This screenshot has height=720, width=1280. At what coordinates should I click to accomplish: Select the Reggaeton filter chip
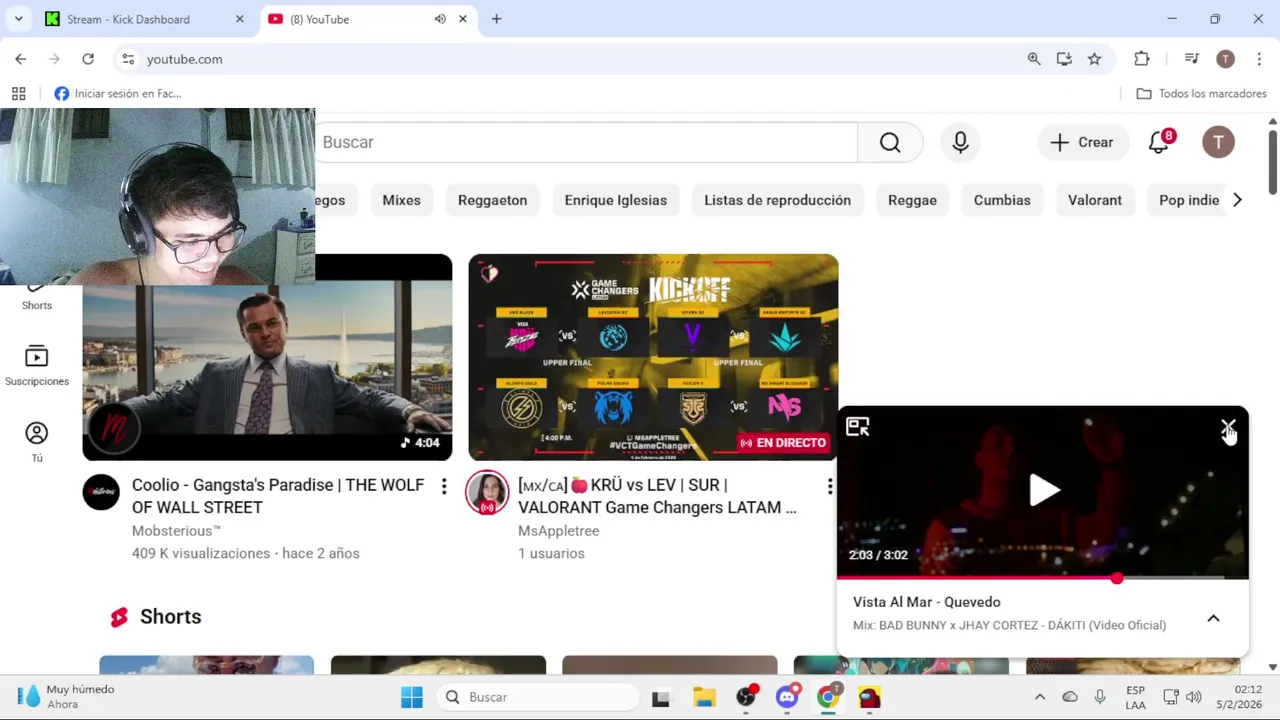click(x=492, y=200)
